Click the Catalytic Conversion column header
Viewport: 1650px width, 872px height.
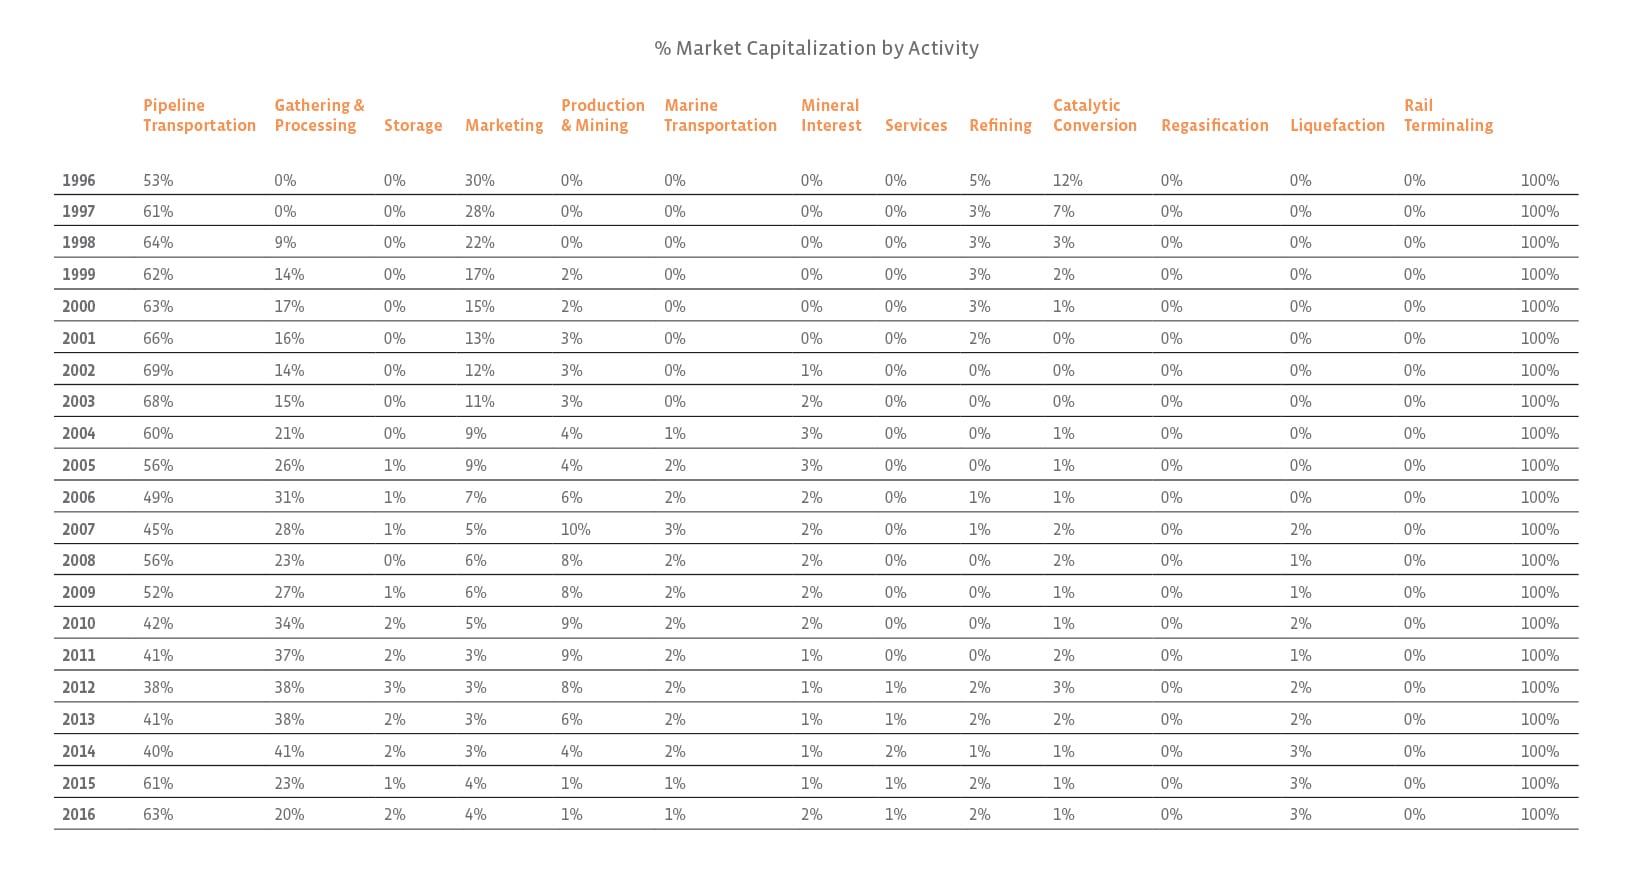tap(1095, 115)
